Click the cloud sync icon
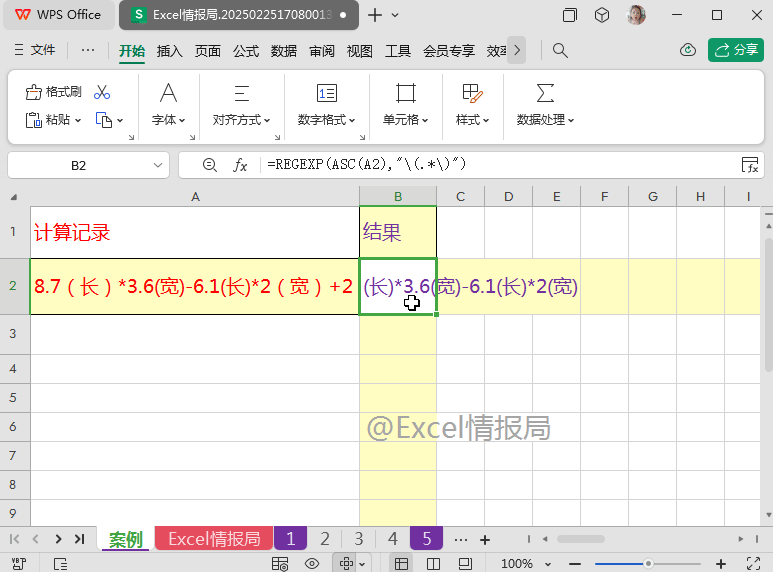 pos(687,50)
